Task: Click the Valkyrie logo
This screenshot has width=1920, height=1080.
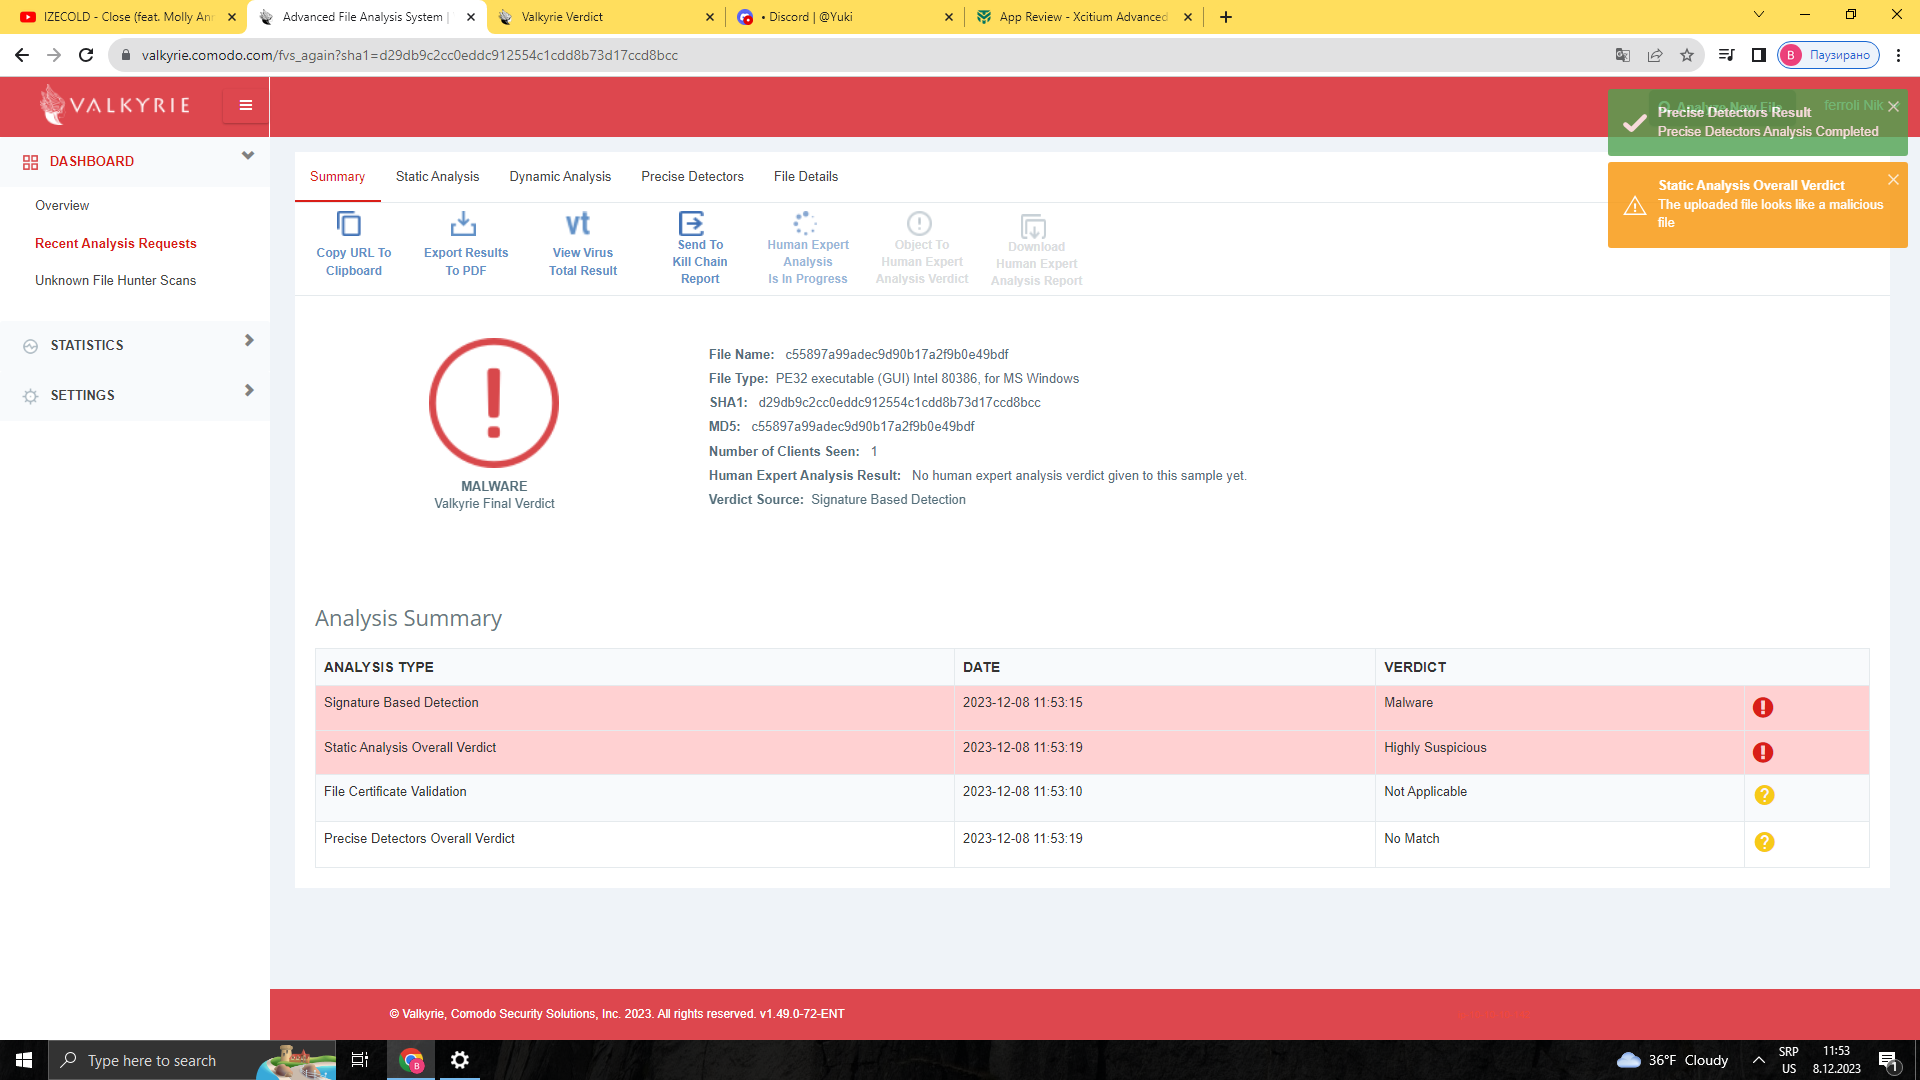Action: (115, 105)
